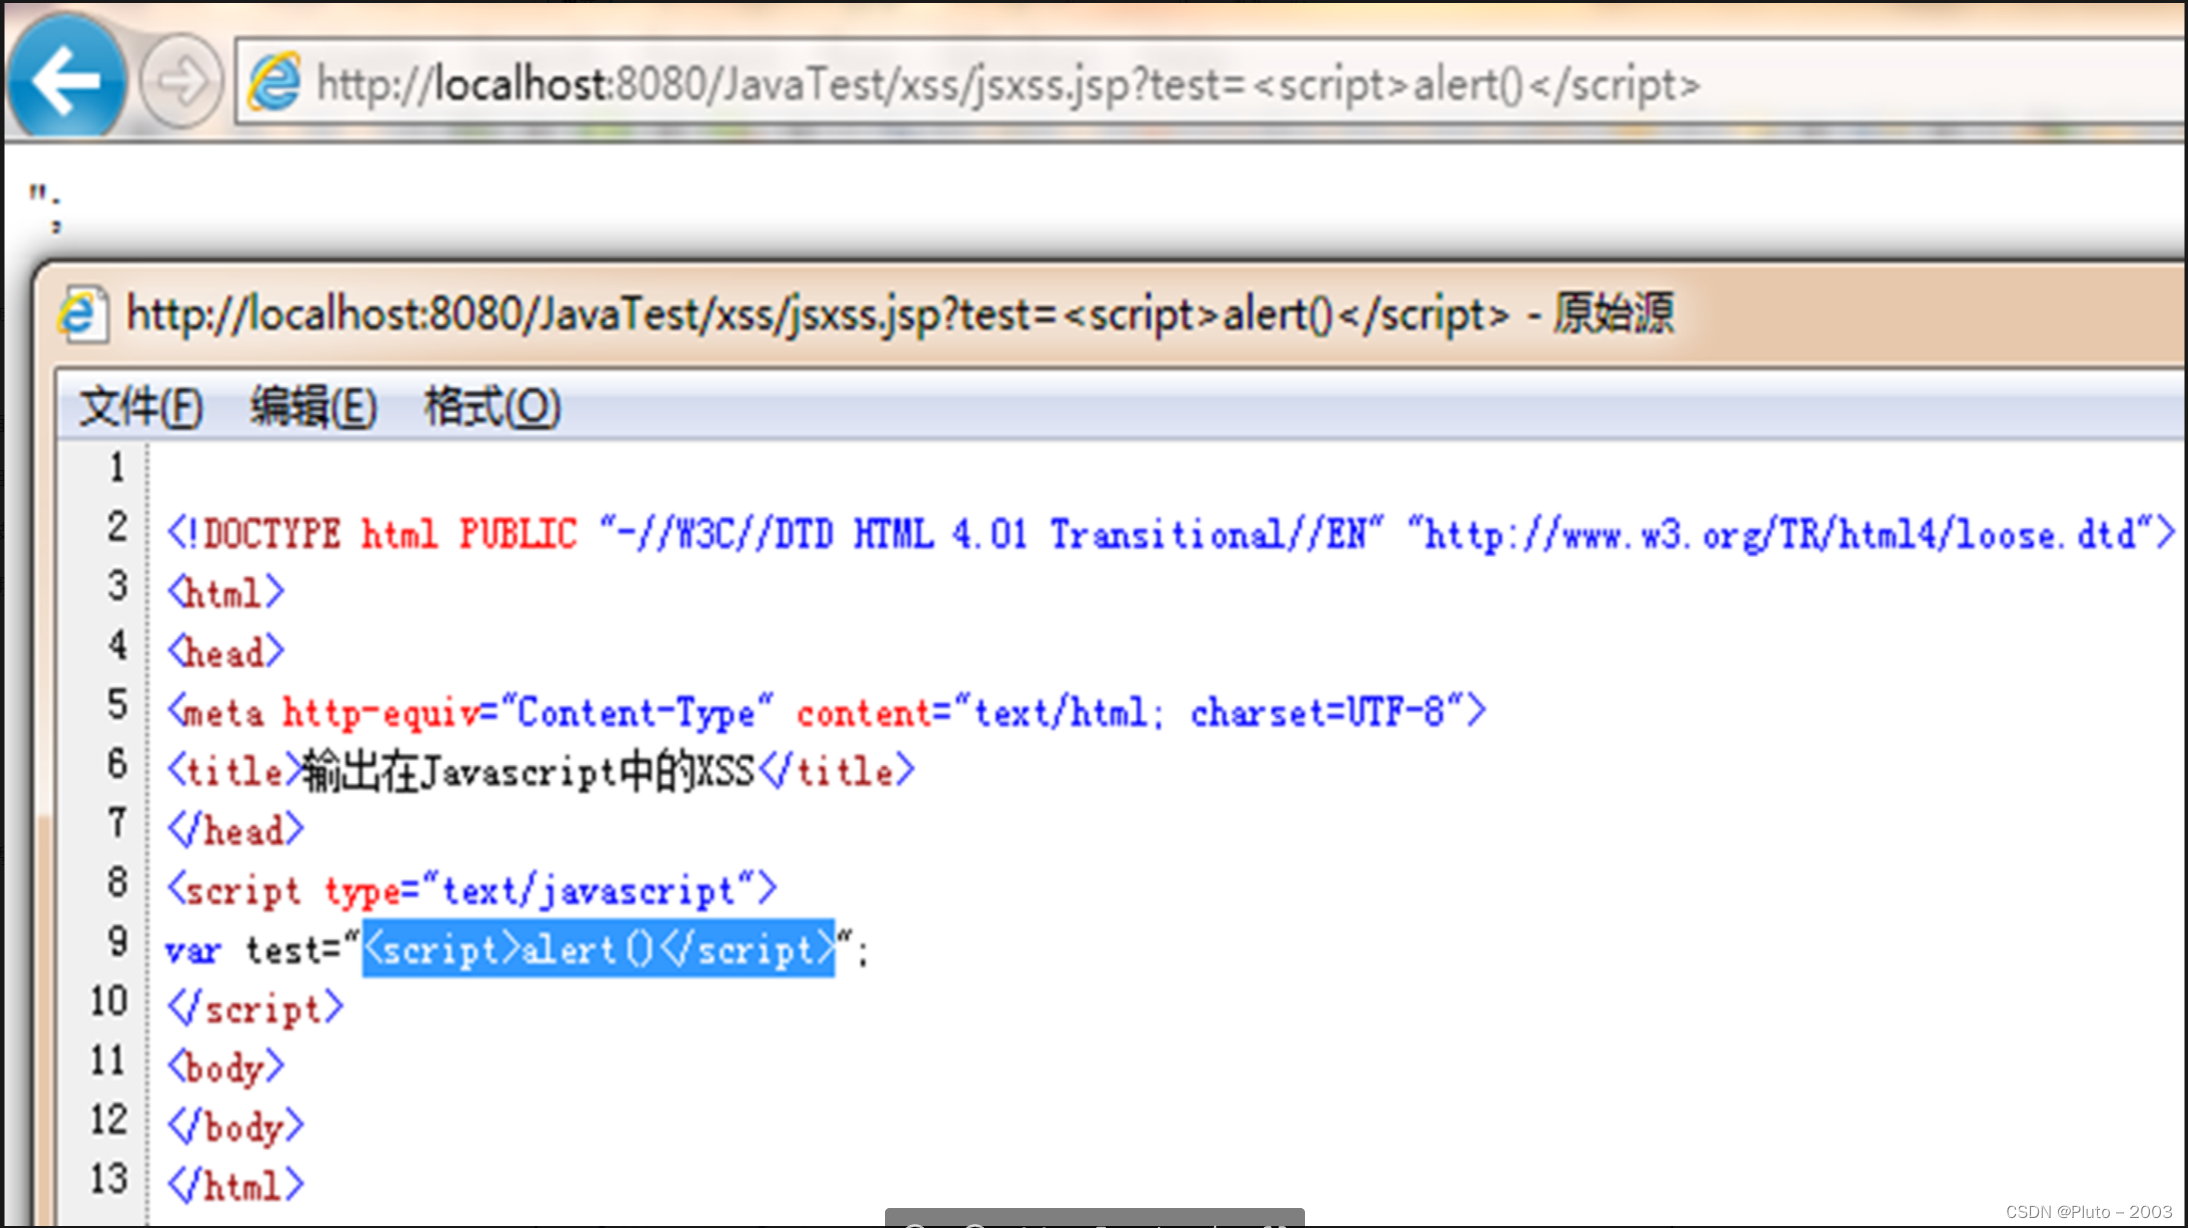
Task: Click the title line 输出在Javascript中的XSS
Action: point(541,771)
